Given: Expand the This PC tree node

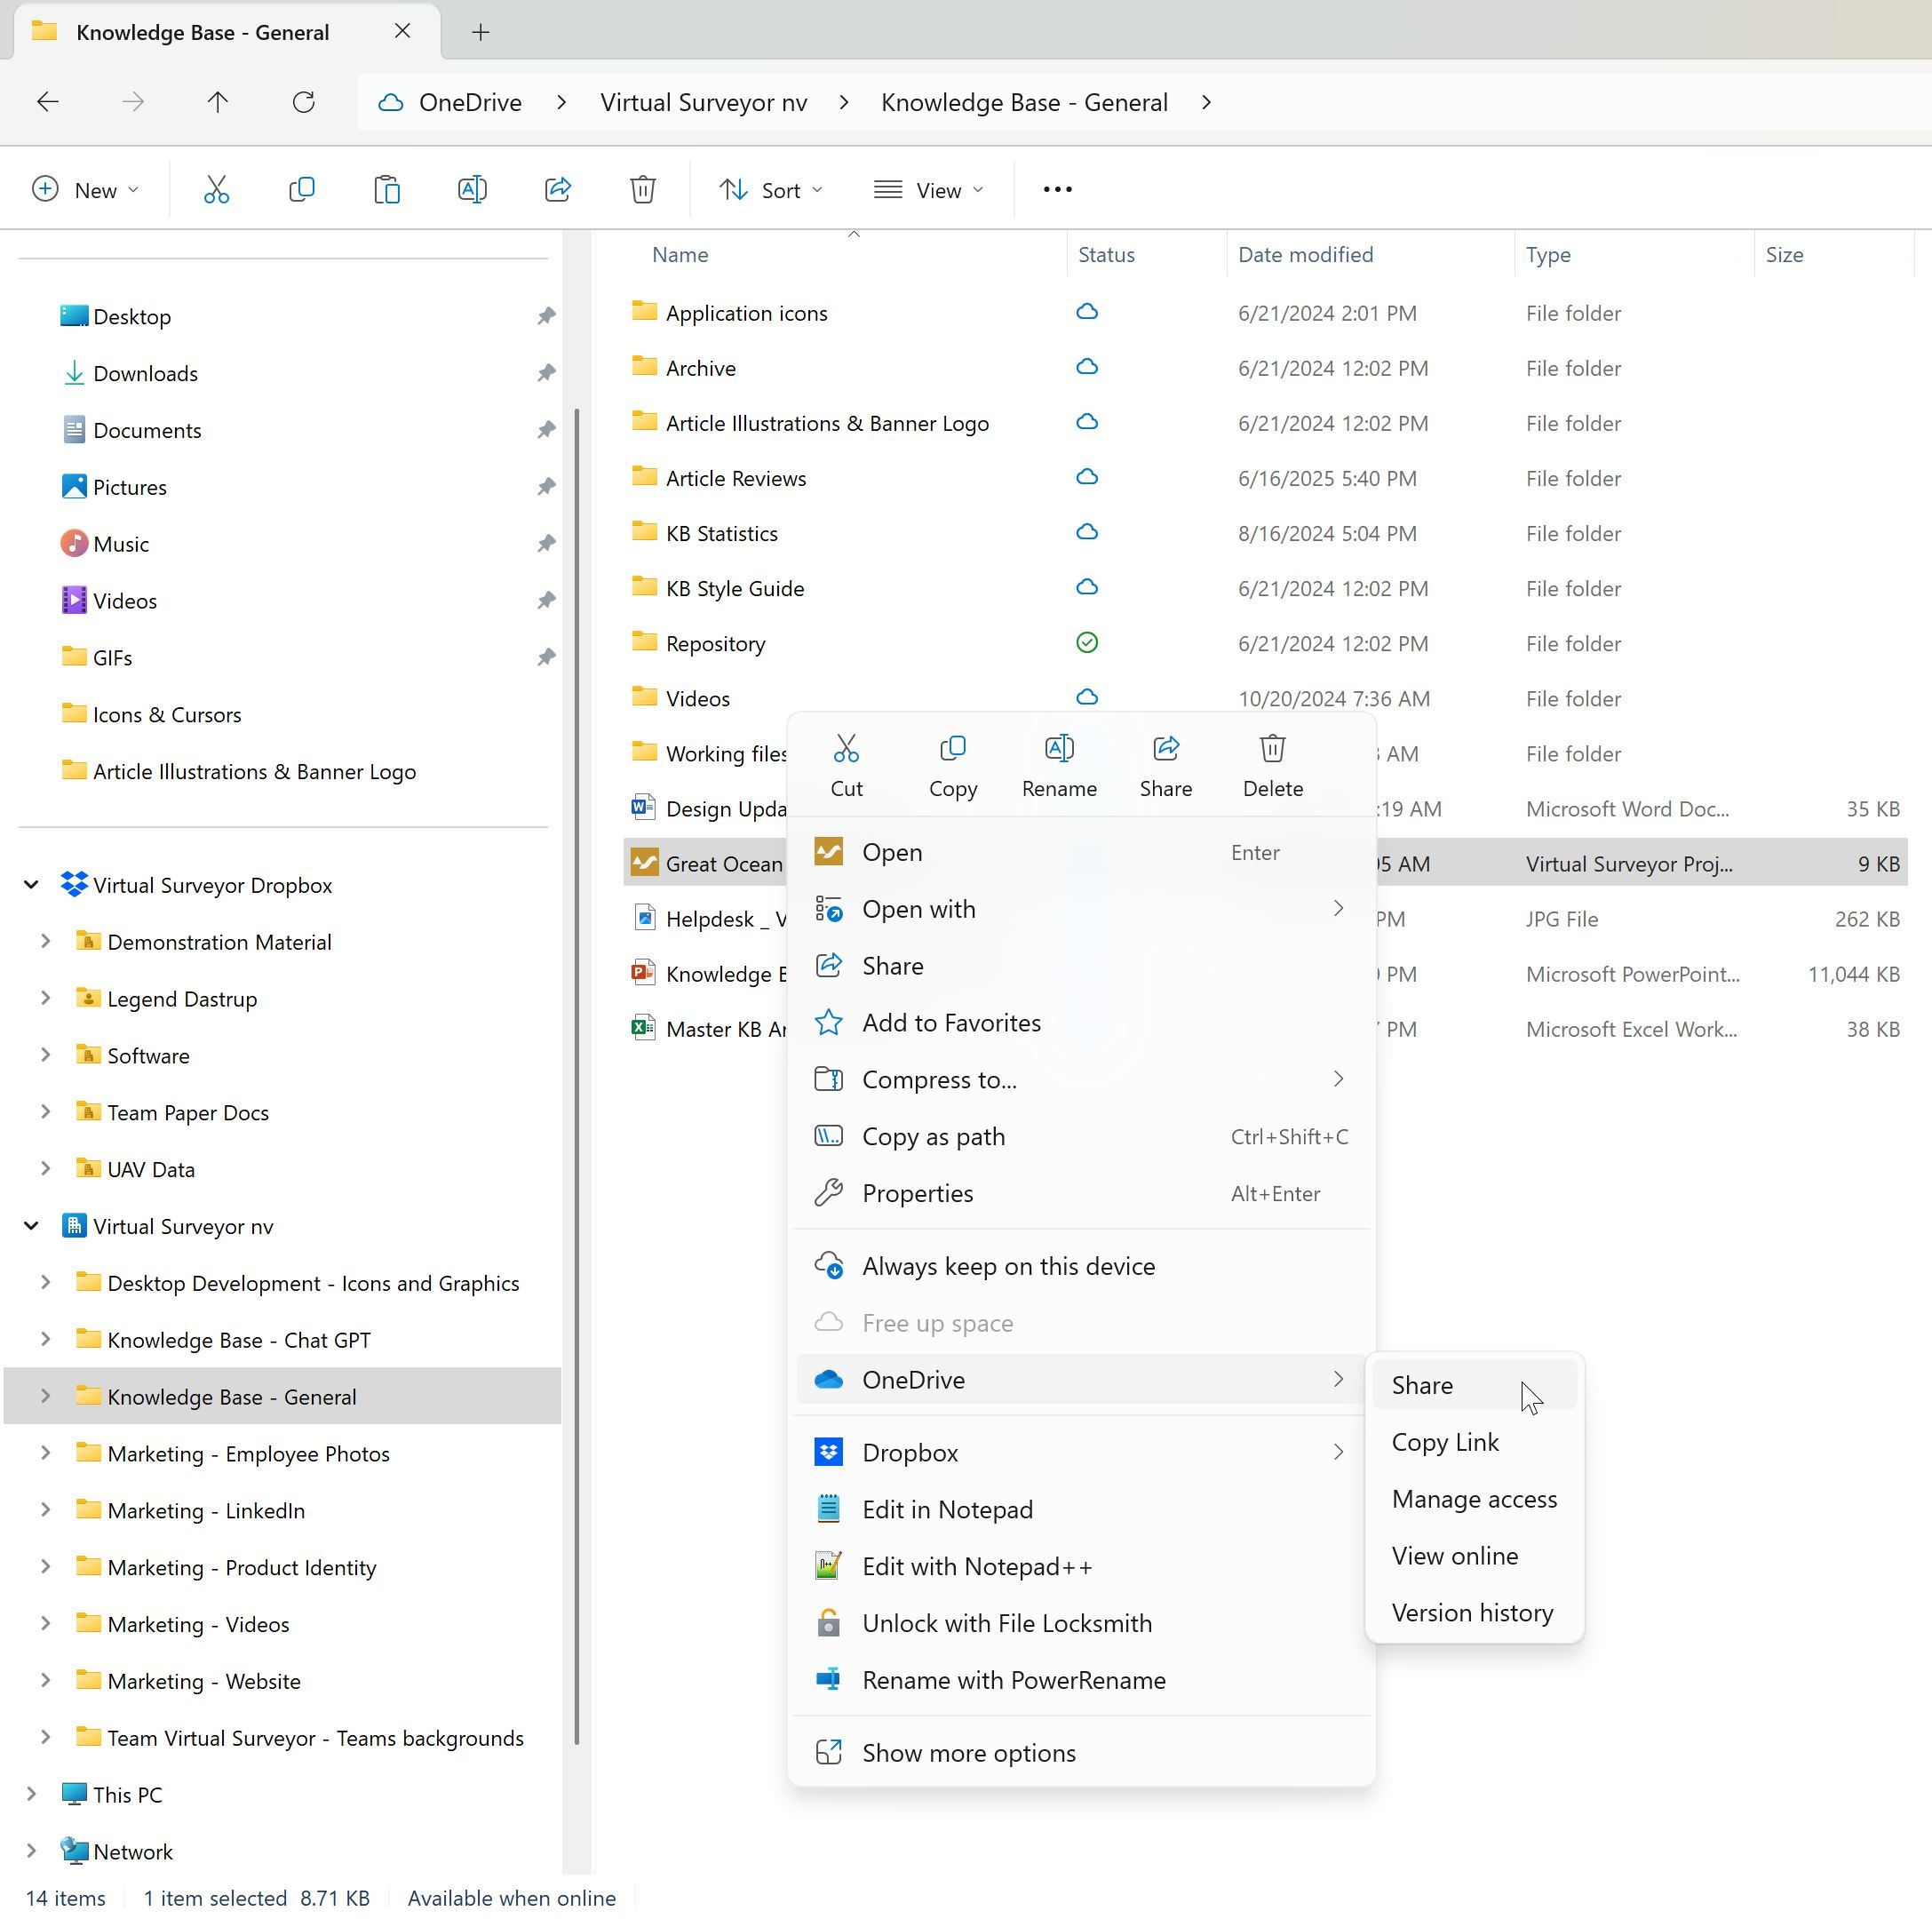Looking at the screenshot, I should pos(31,1795).
